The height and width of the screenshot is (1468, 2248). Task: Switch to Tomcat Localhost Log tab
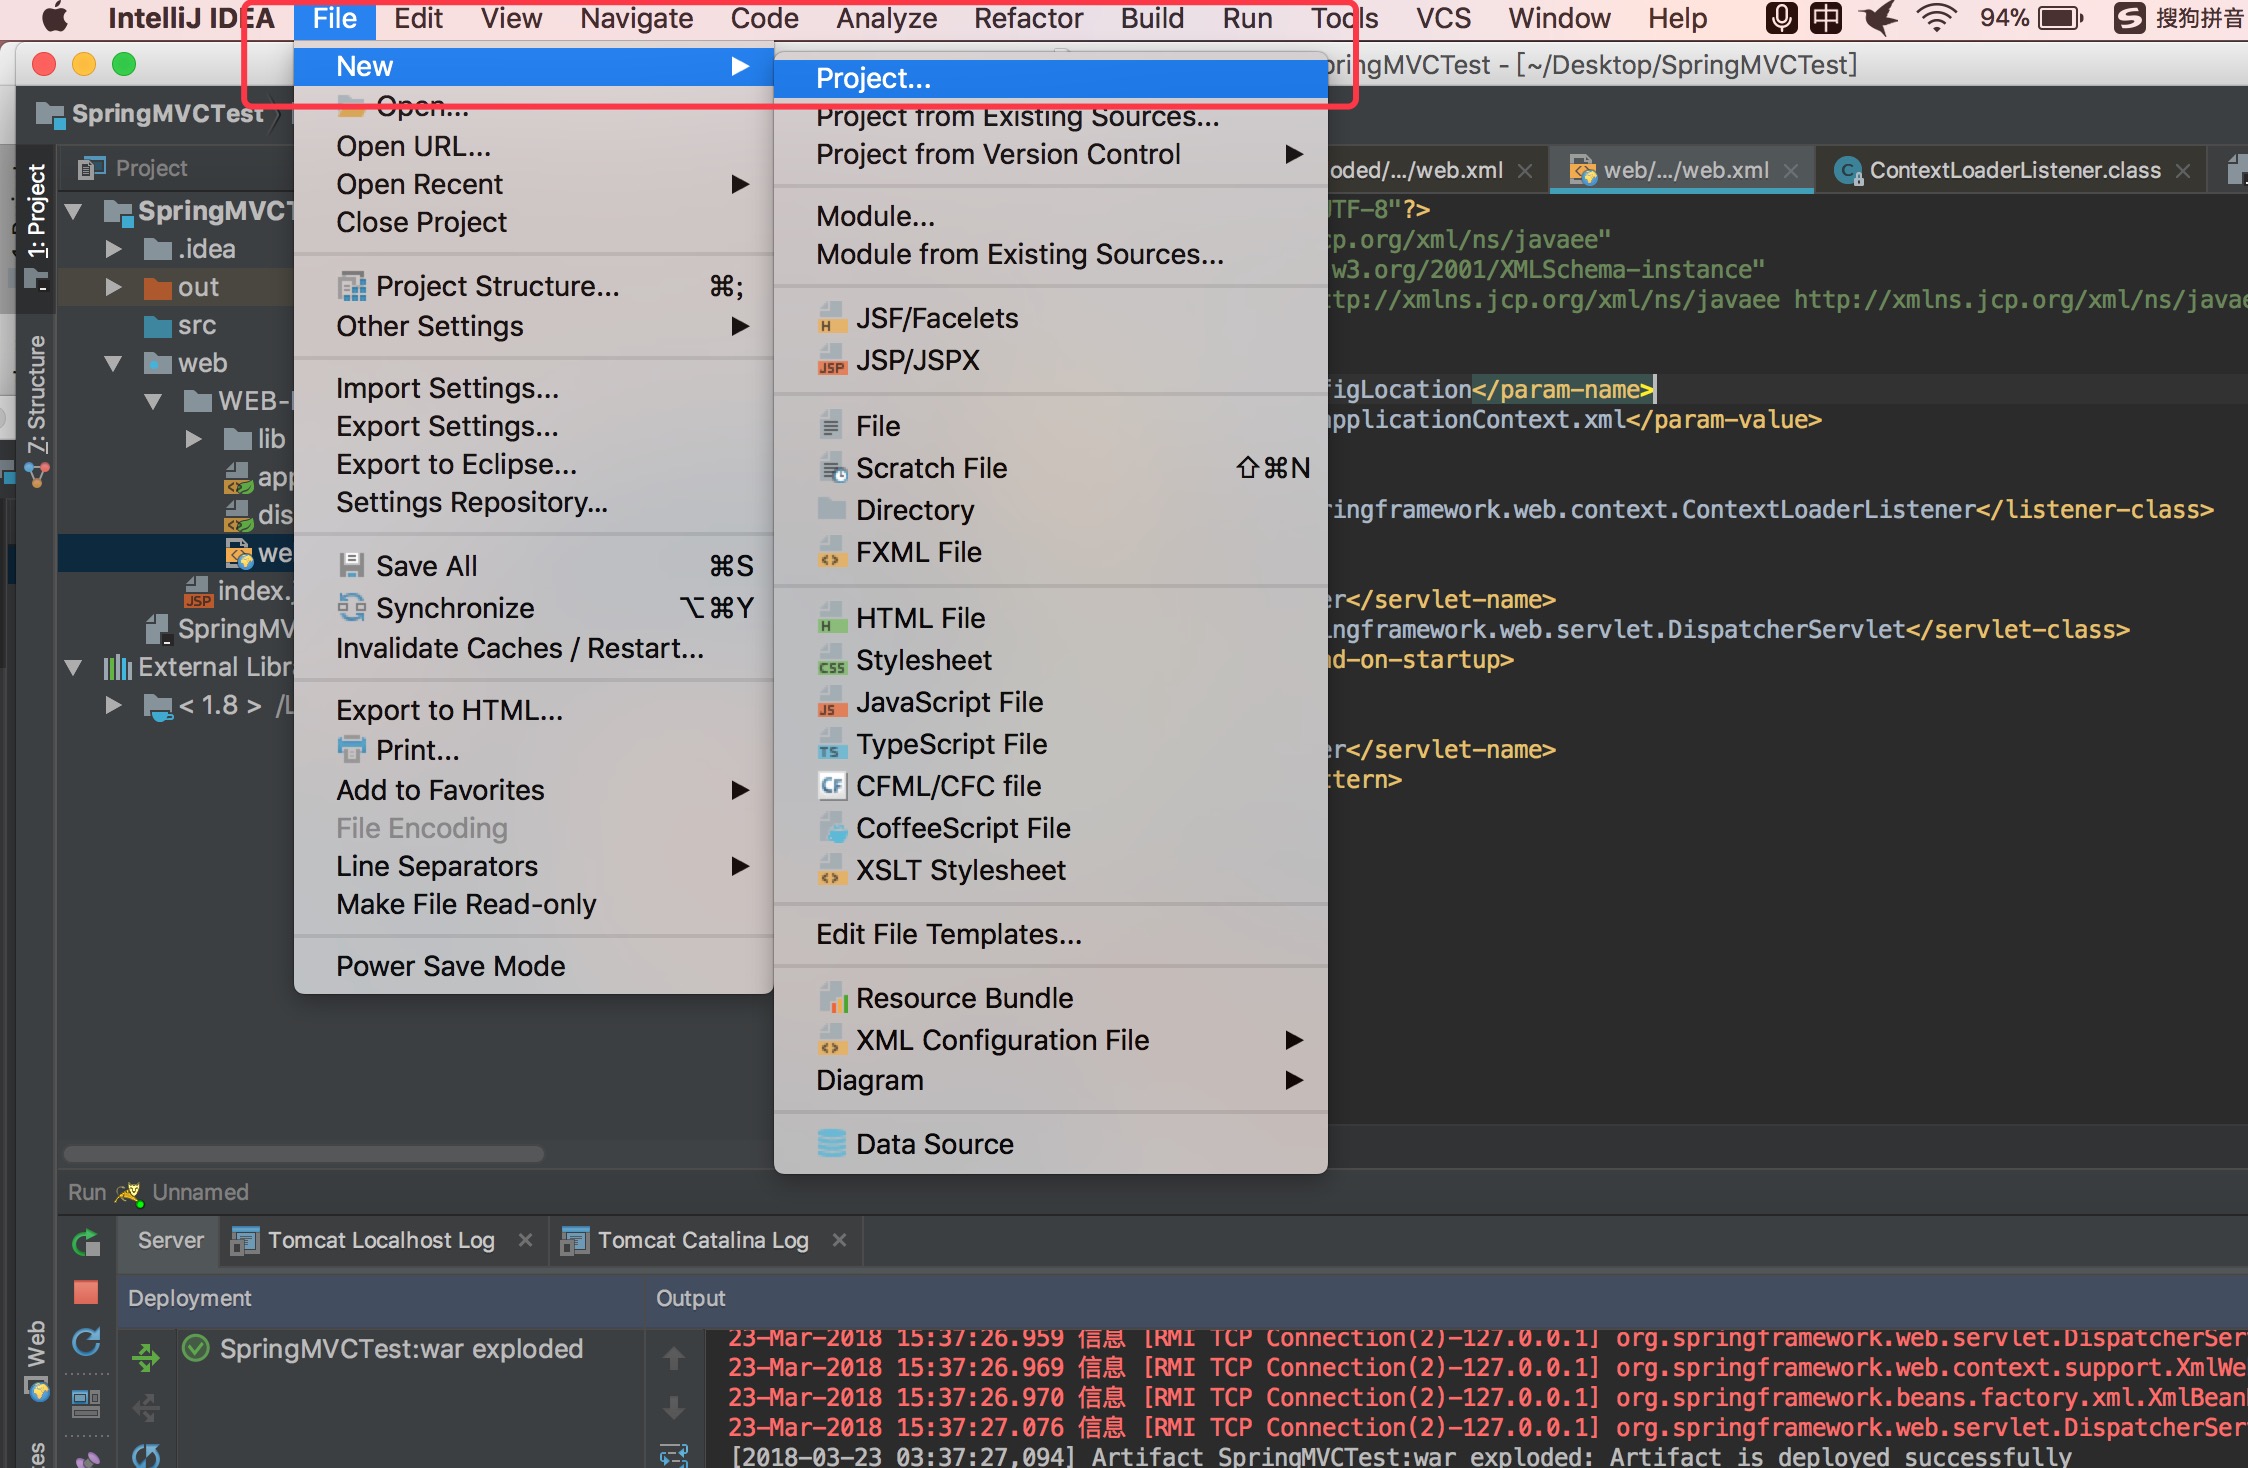point(381,1240)
